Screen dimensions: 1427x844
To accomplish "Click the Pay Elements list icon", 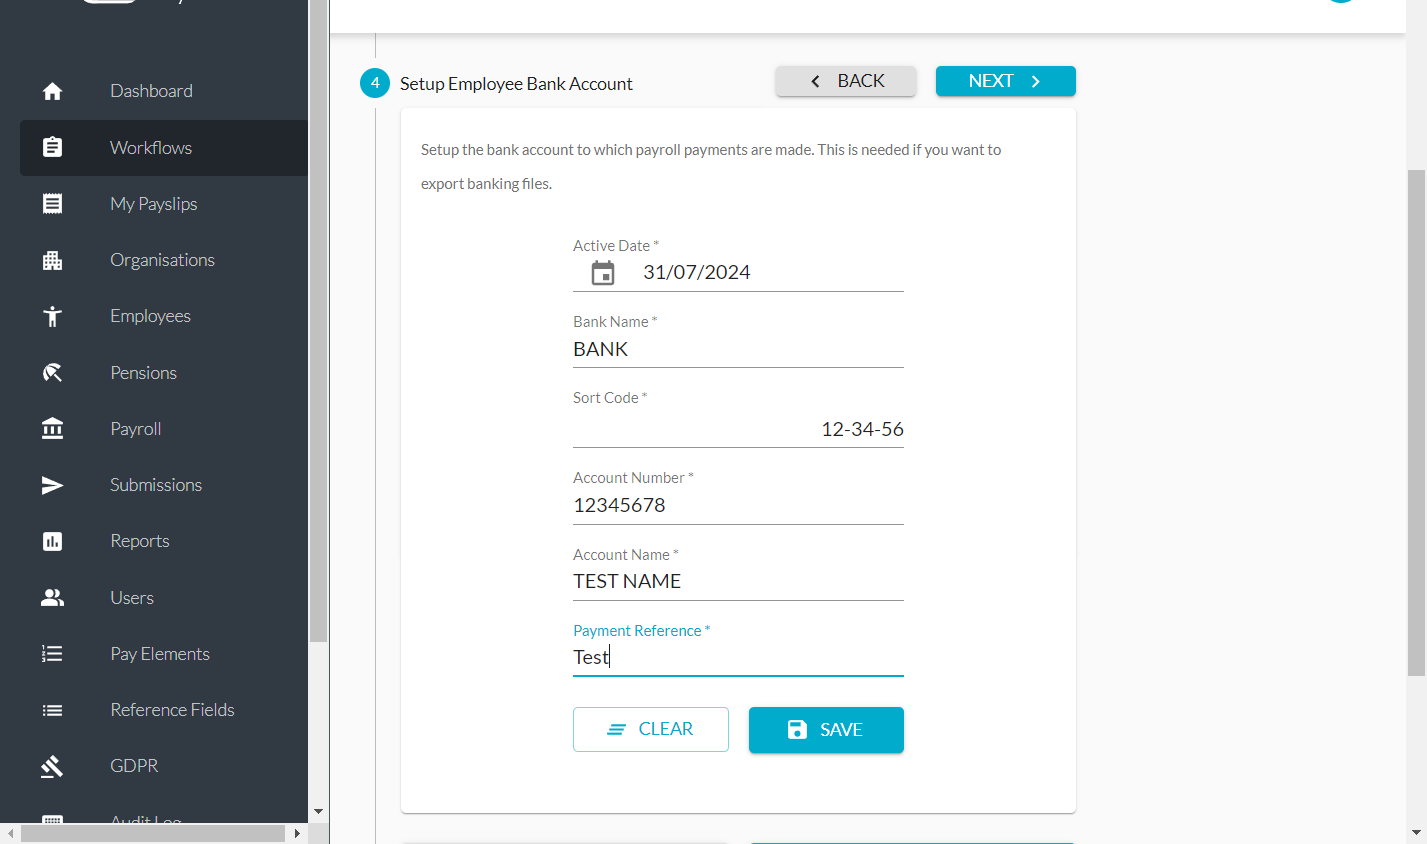I will pyautogui.click(x=53, y=654).
